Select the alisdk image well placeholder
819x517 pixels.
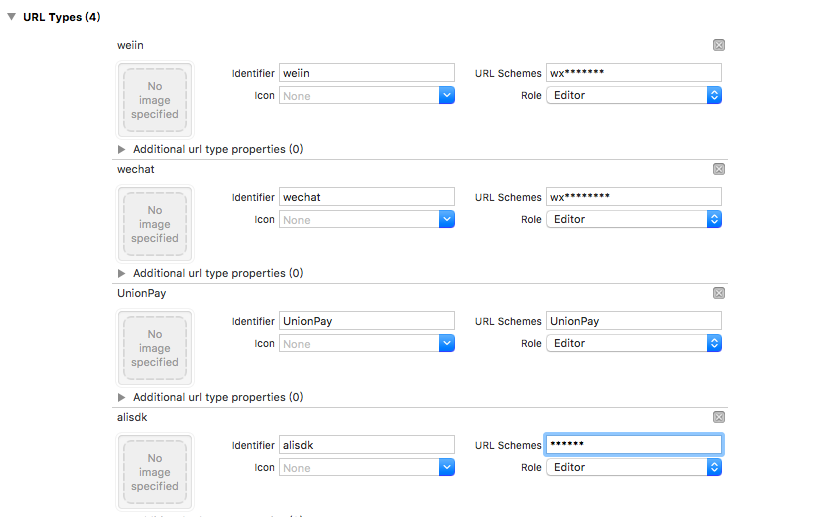[x=155, y=472]
